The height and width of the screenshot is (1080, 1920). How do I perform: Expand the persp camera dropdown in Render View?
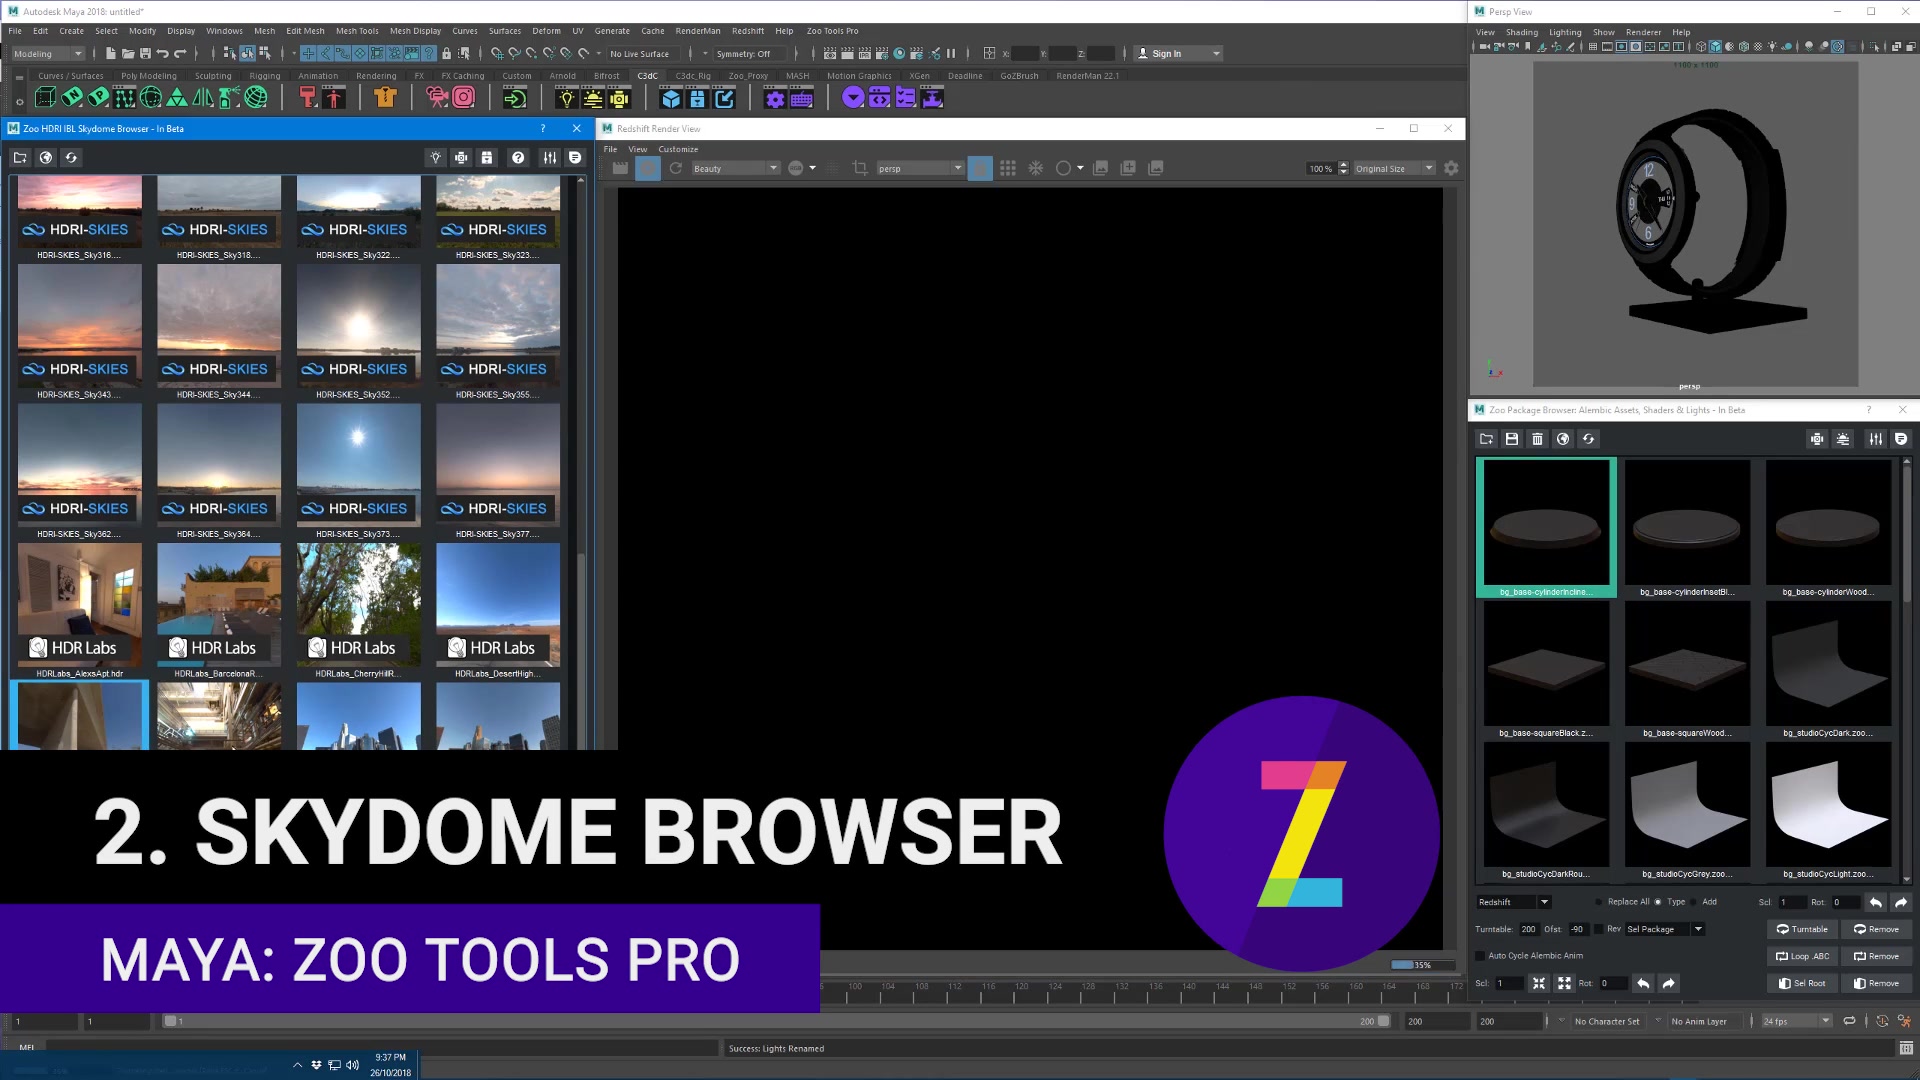[957, 168]
